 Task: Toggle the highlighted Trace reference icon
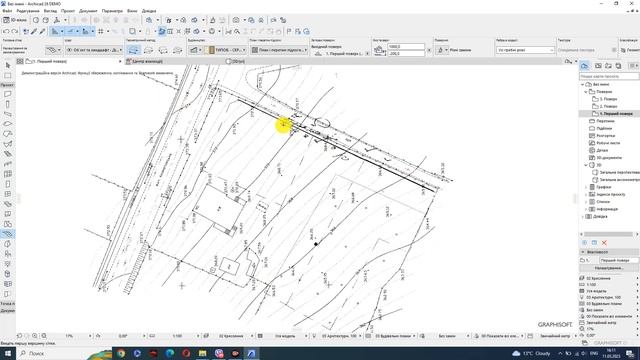pyautogui.click(x=162, y=31)
